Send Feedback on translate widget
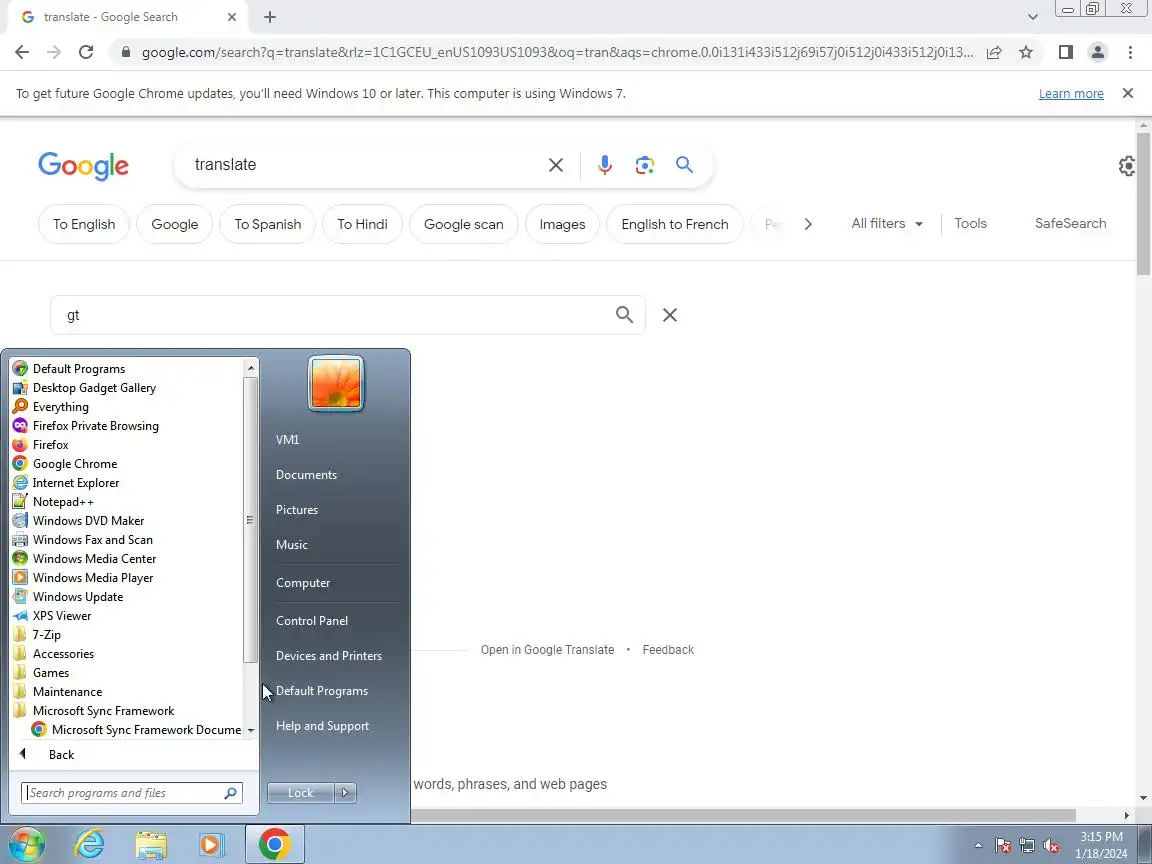Screen dimensions: 1152x864 click(x=668, y=649)
